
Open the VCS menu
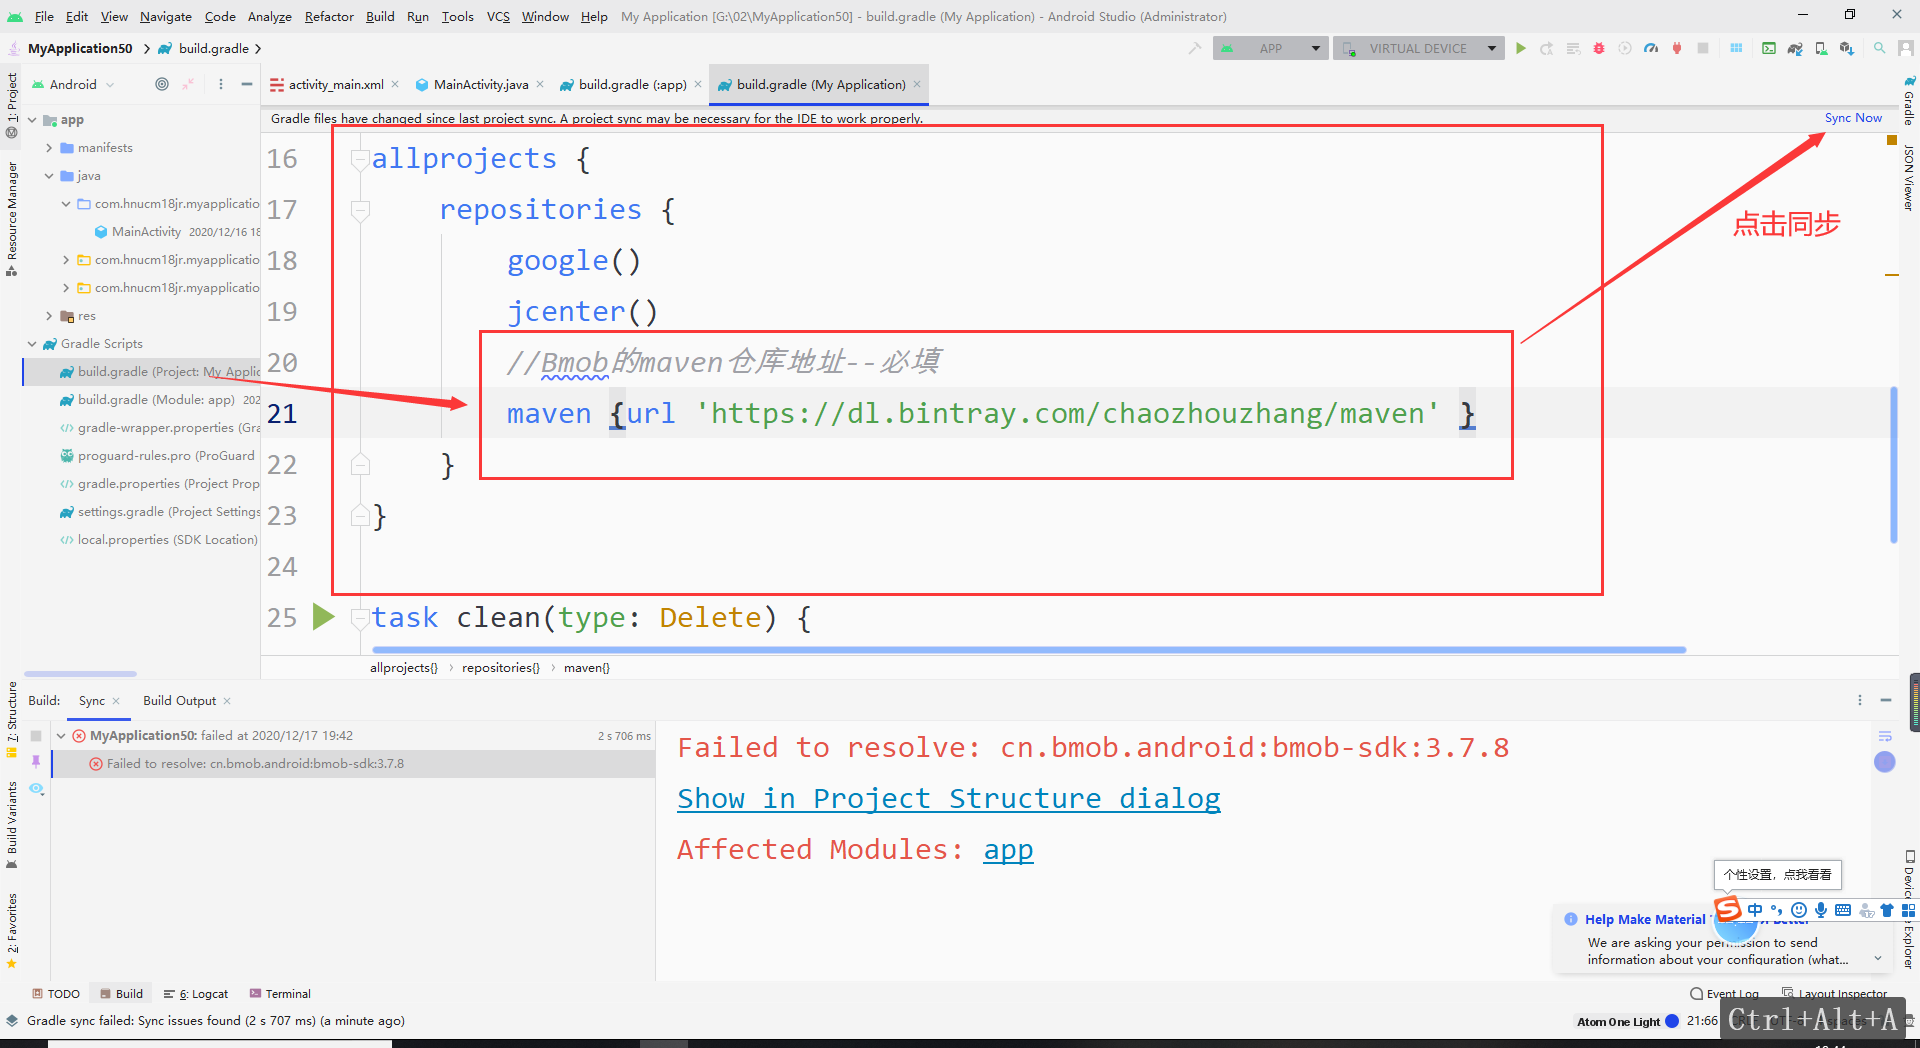[x=498, y=16]
